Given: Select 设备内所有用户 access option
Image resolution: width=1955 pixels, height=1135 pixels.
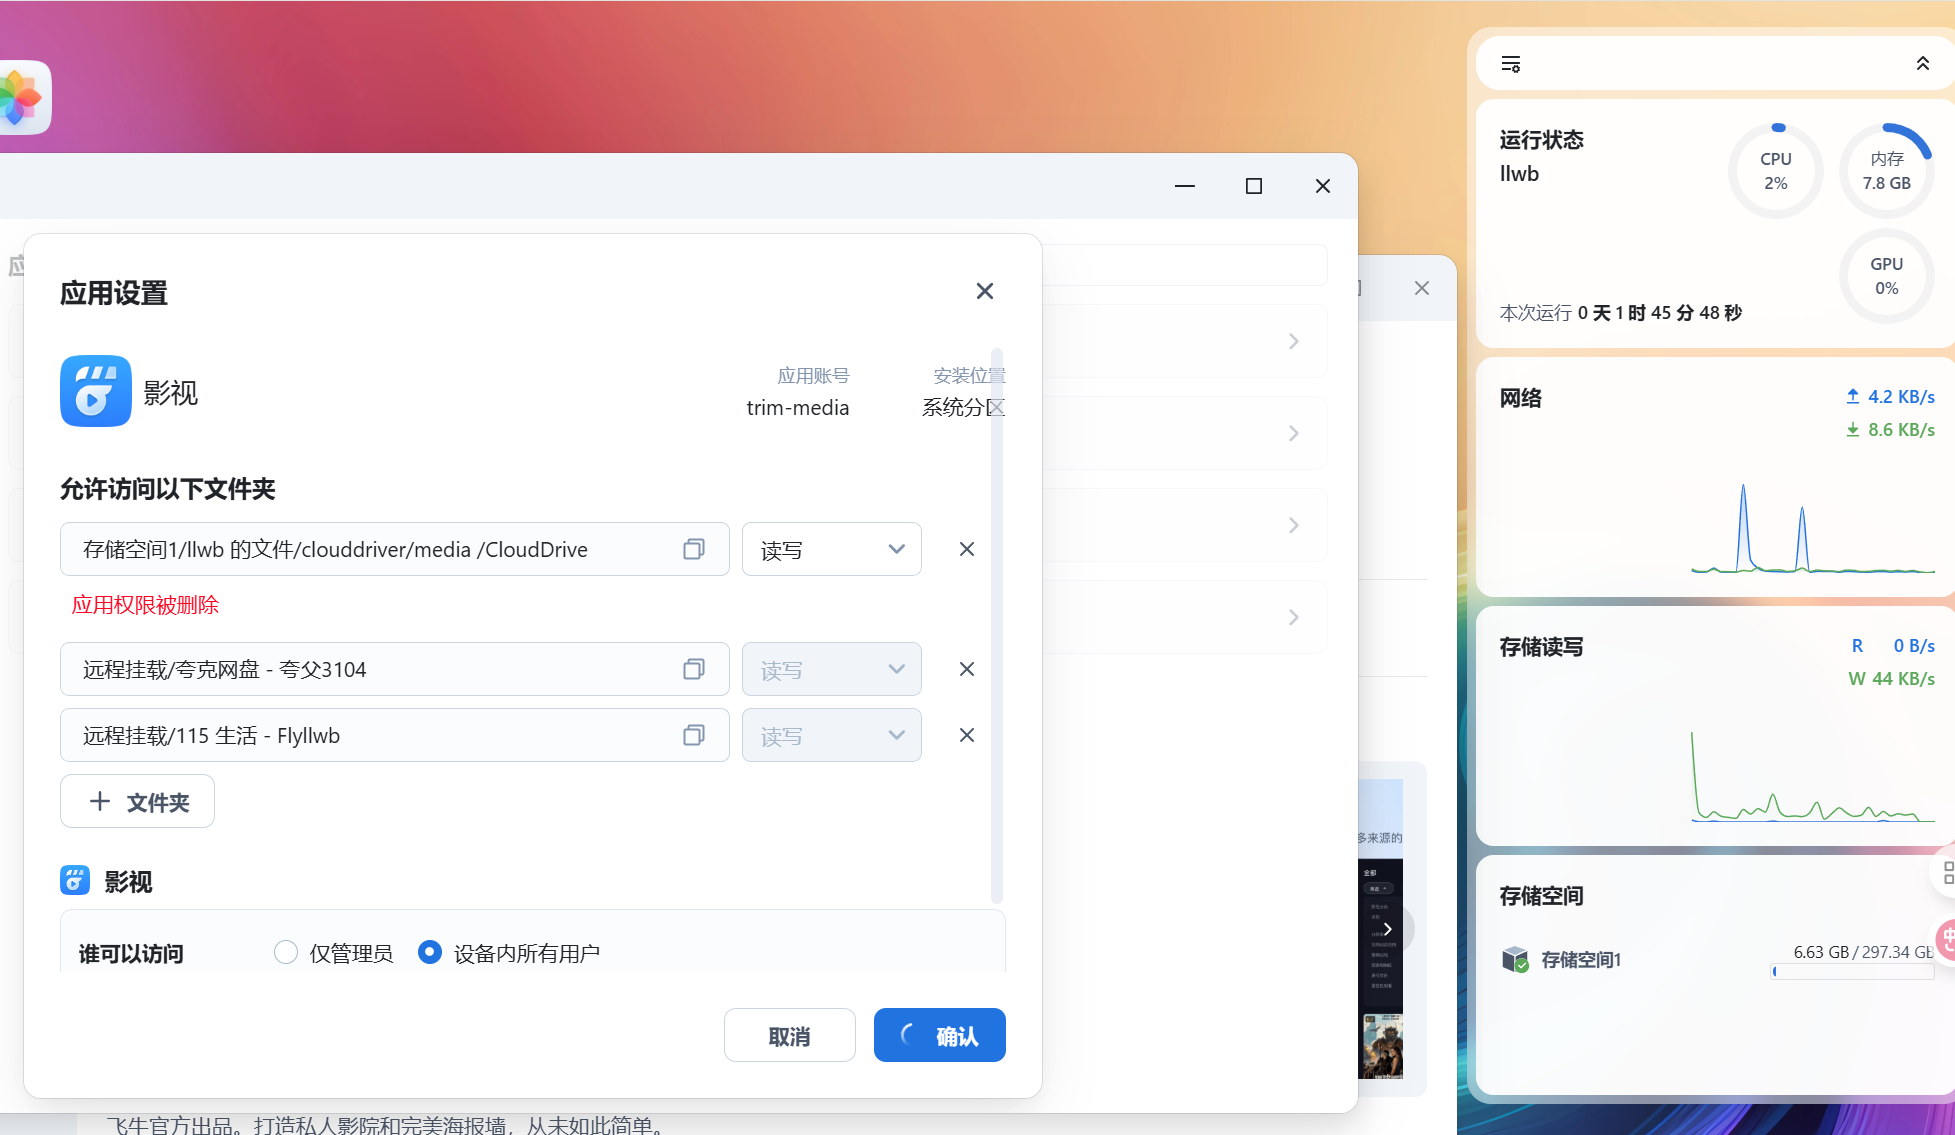Looking at the screenshot, I should coord(430,952).
